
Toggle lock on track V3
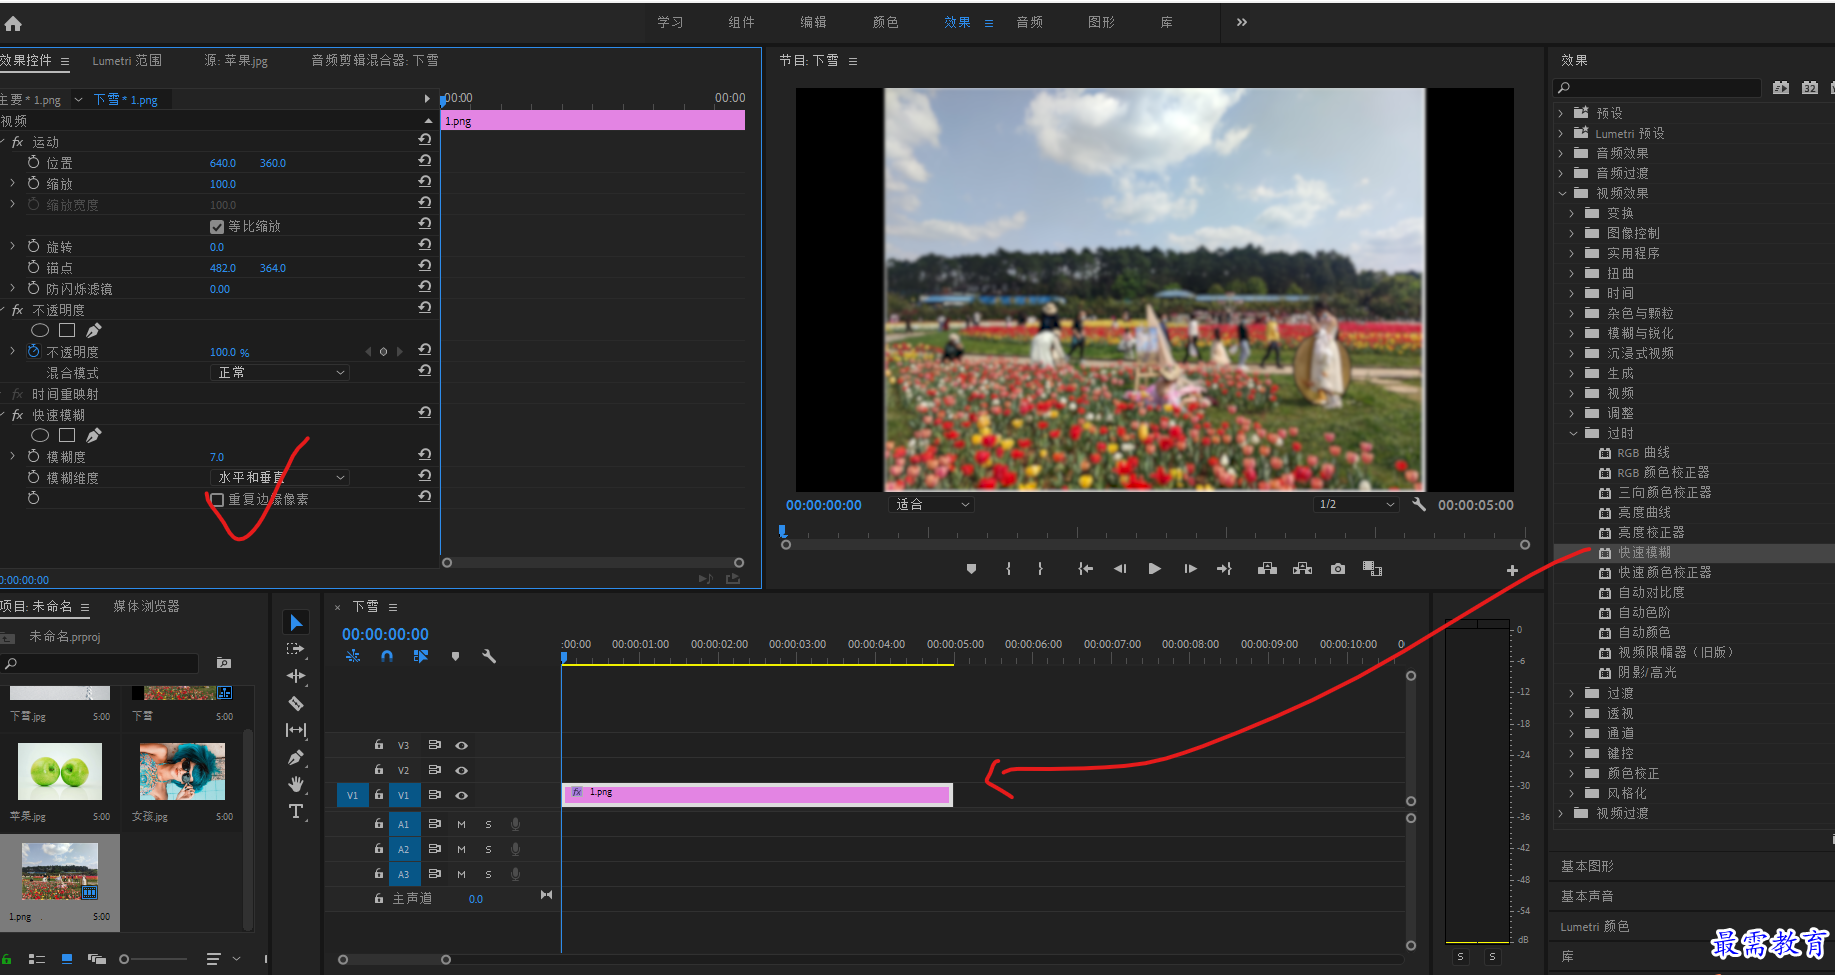tap(379, 745)
